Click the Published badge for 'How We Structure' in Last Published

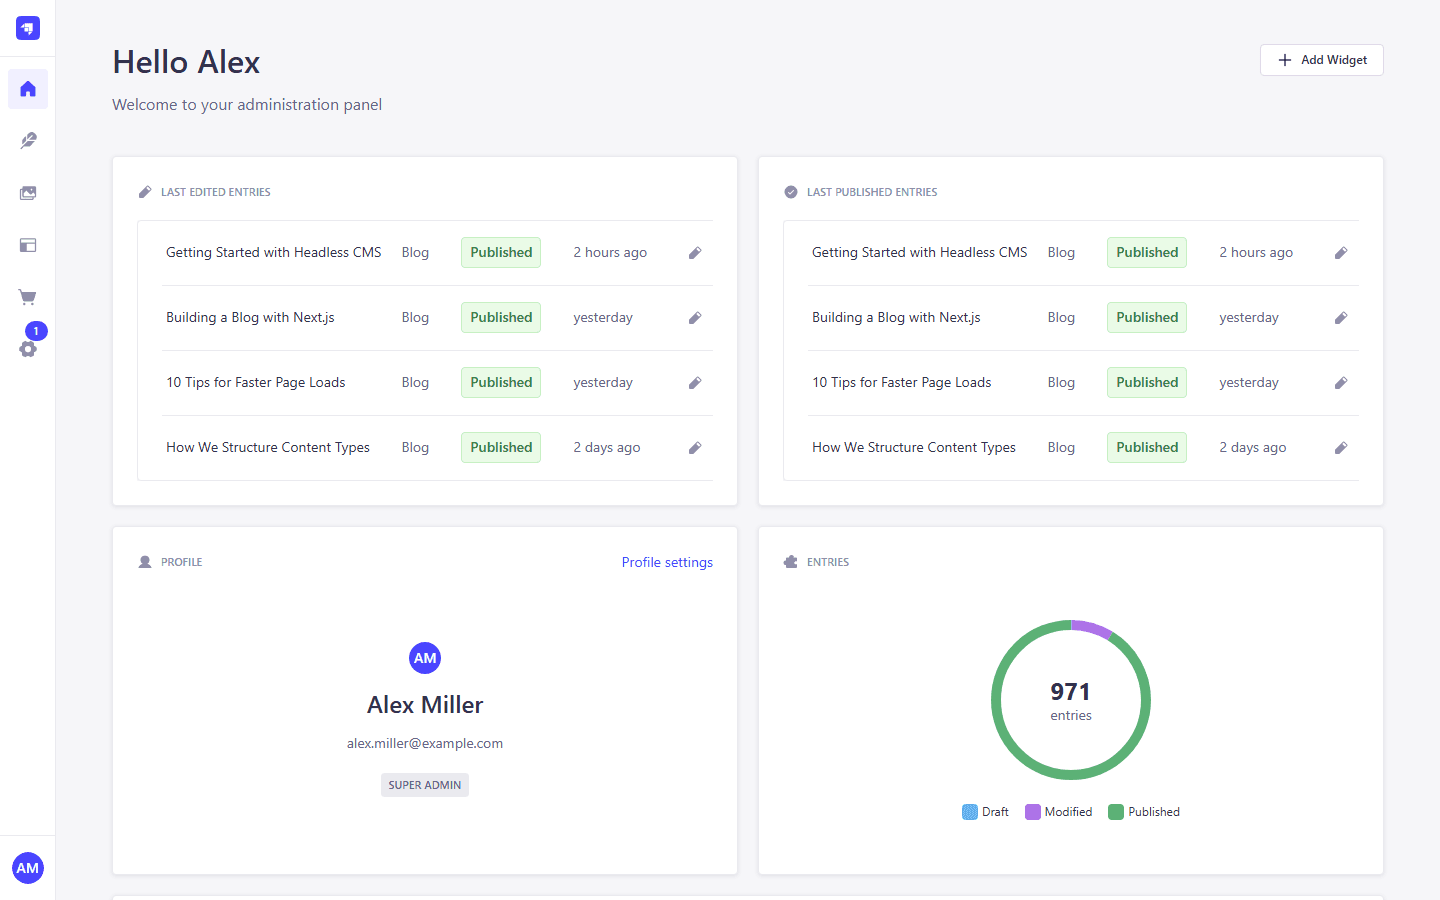(1147, 448)
